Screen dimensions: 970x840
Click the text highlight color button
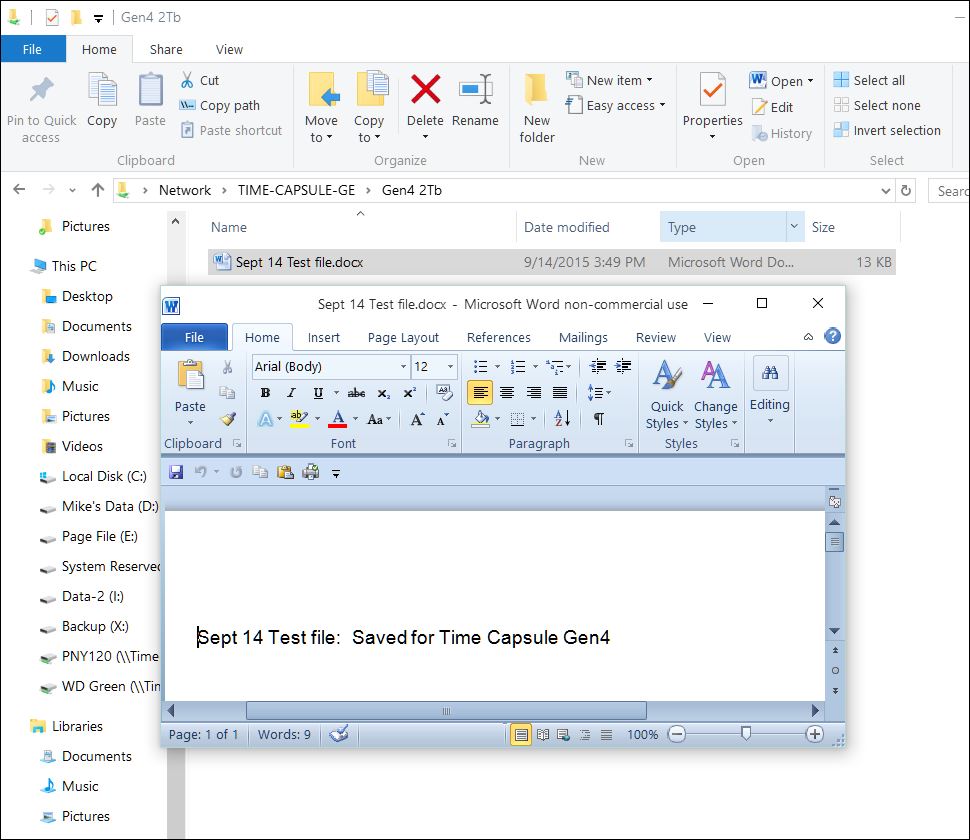pos(299,419)
